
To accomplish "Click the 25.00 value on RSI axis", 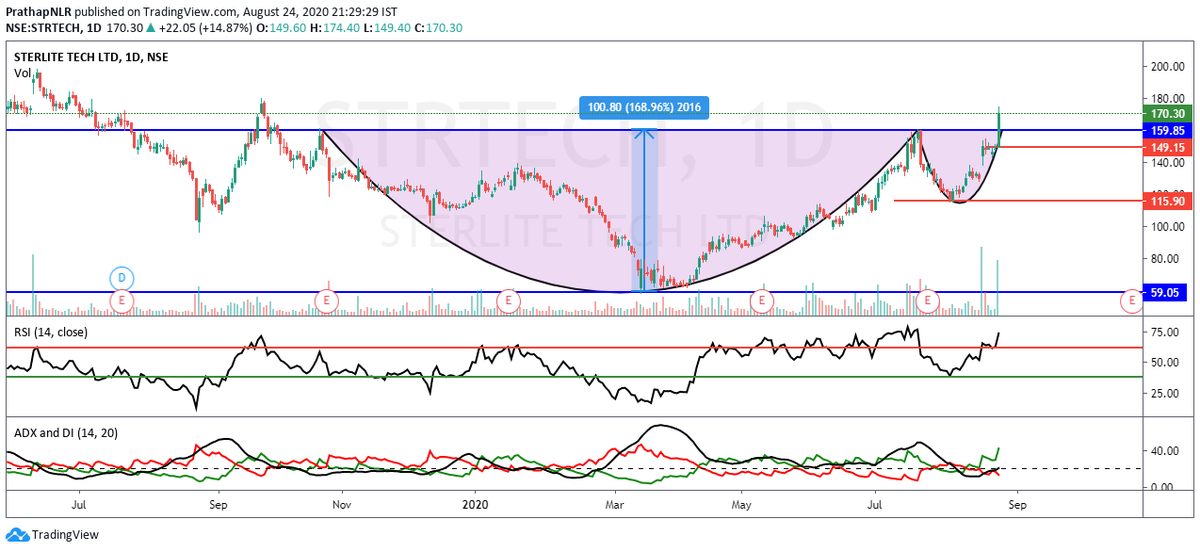I will click(x=1166, y=393).
